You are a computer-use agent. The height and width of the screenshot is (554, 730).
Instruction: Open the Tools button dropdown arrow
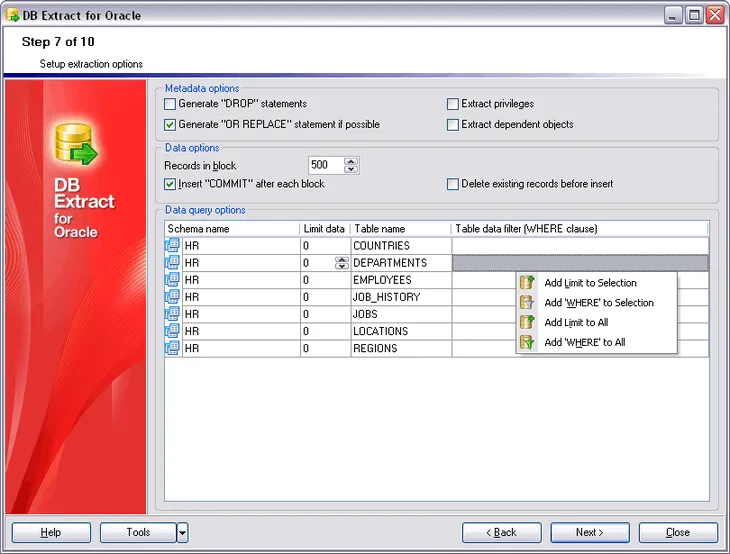click(x=182, y=533)
